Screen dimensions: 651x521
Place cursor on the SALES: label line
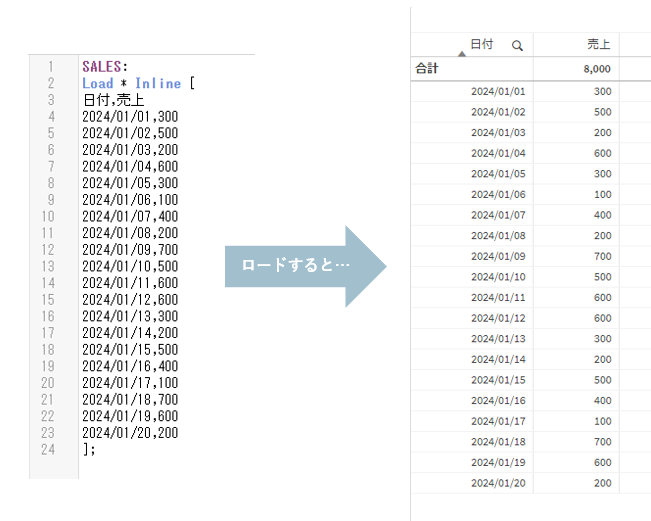(x=105, y=67)
